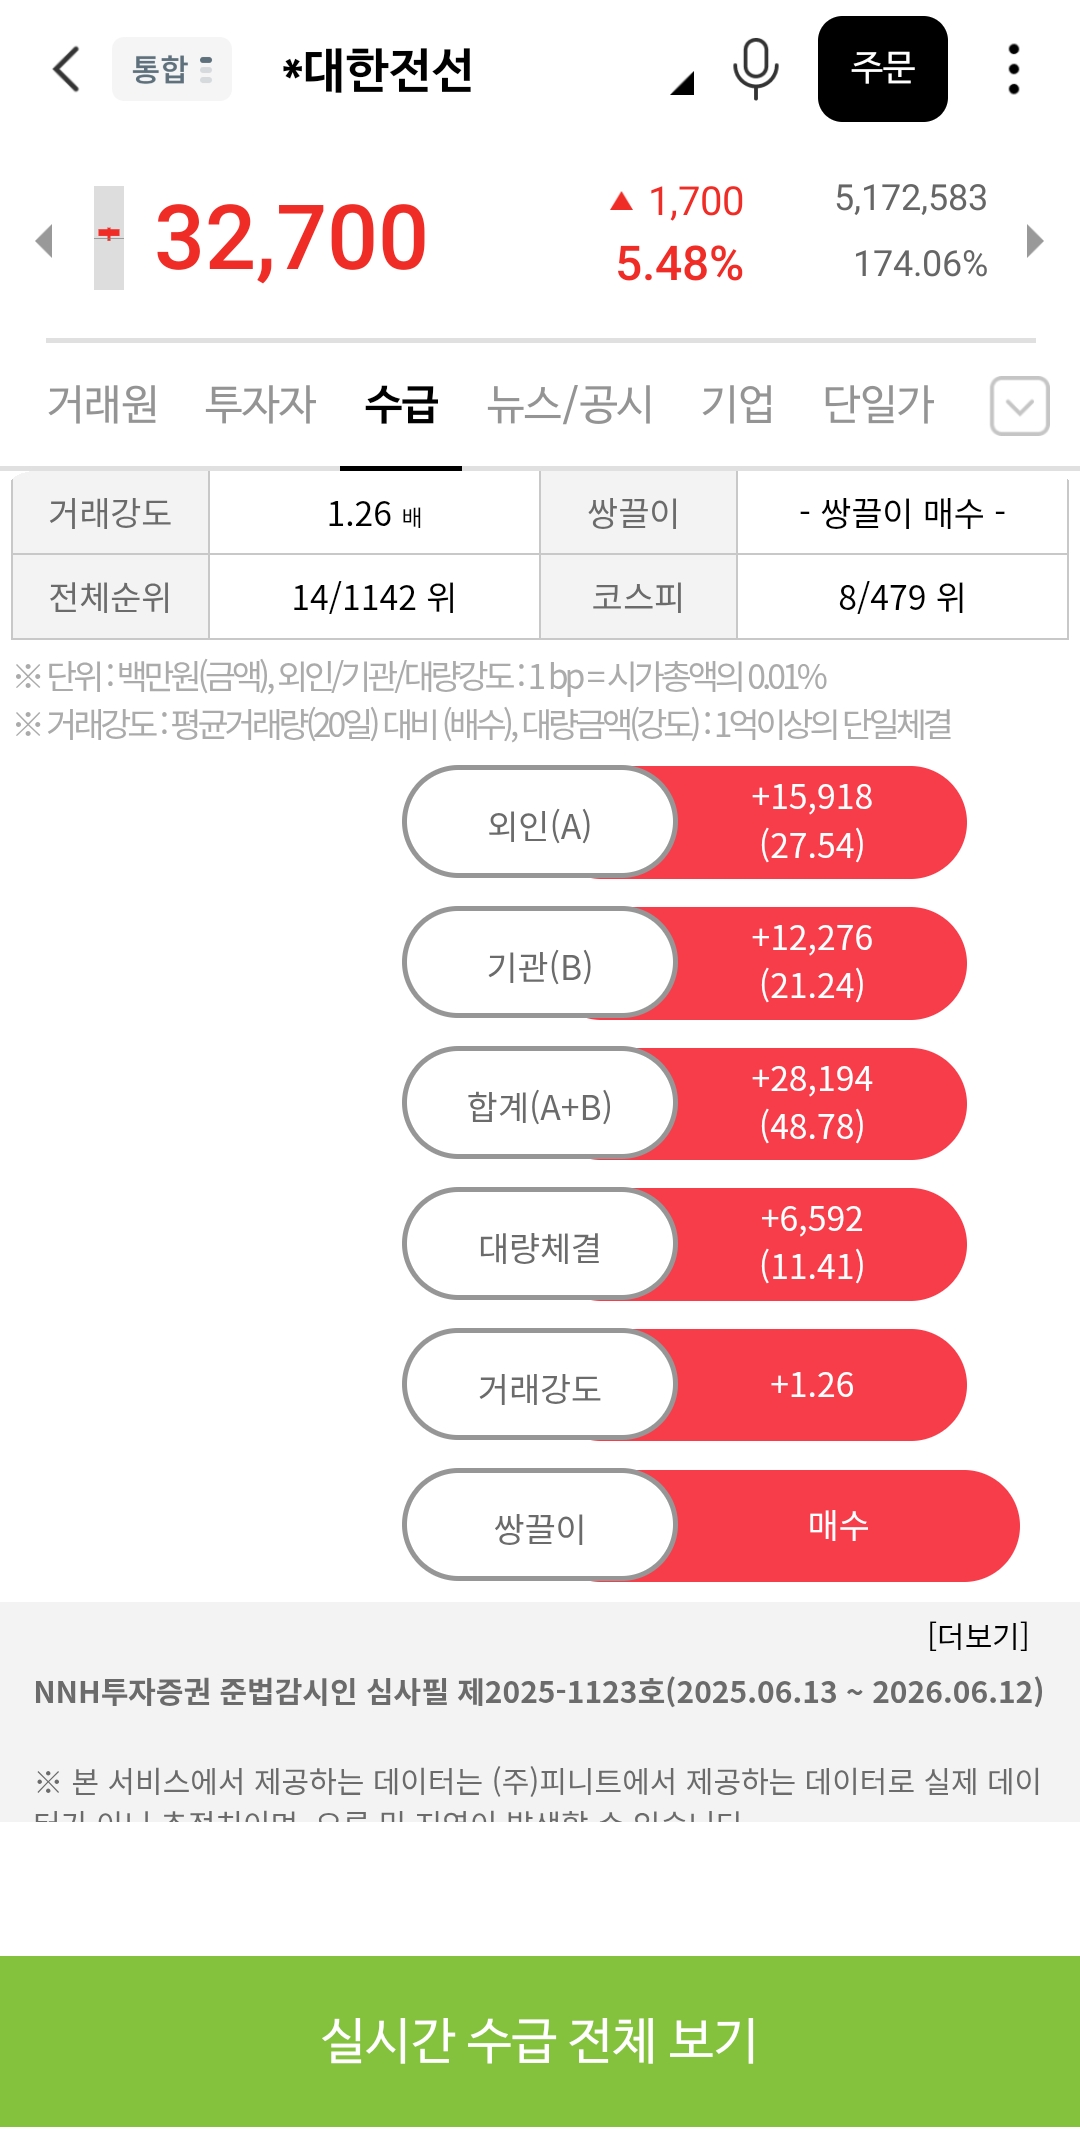
Task: Expand the tab list chevron
Action: pyautogui.click(x=1019, y=406)
